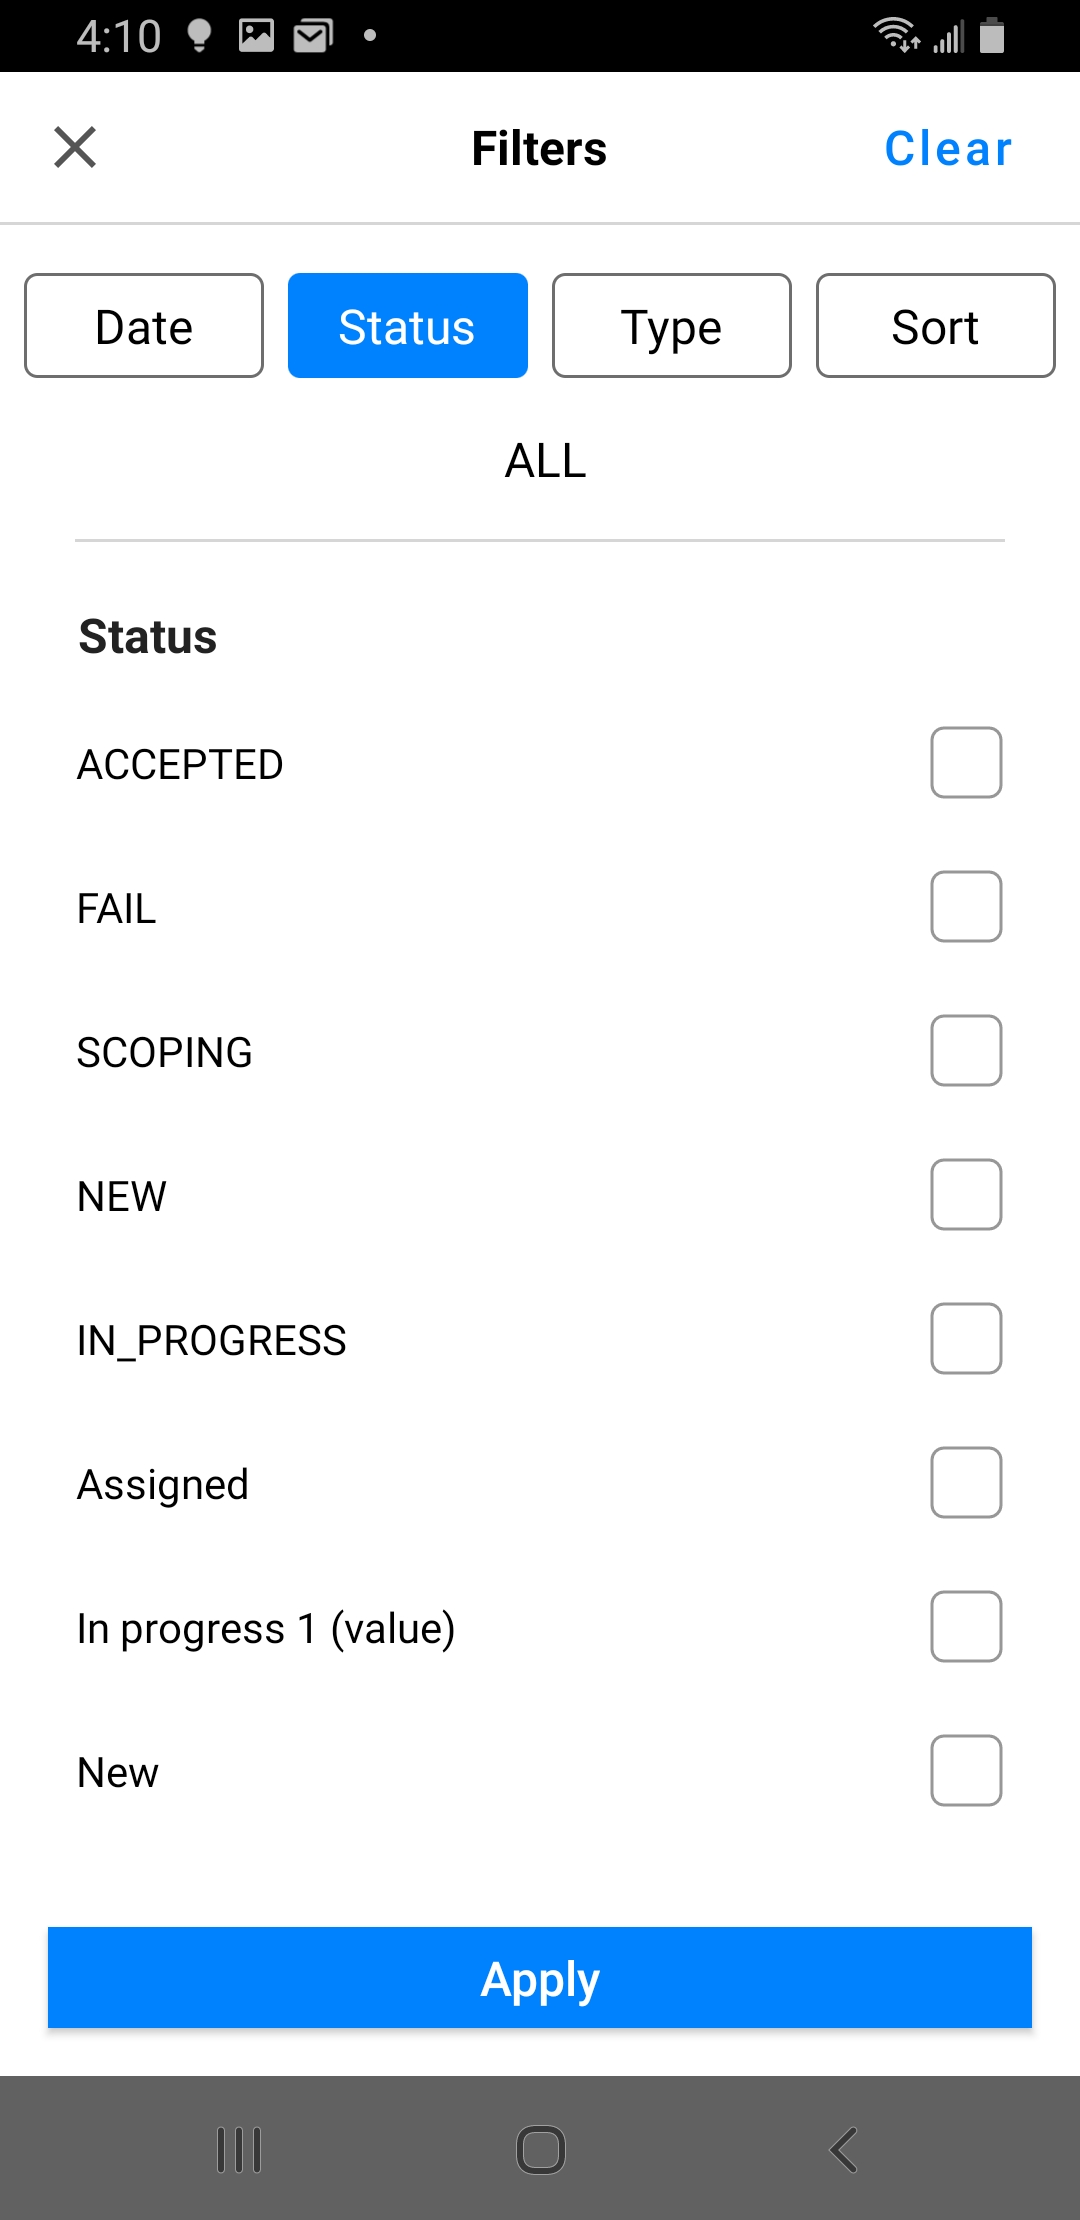
Task: Apply the selected filters
Action: tap(540, 1978)
